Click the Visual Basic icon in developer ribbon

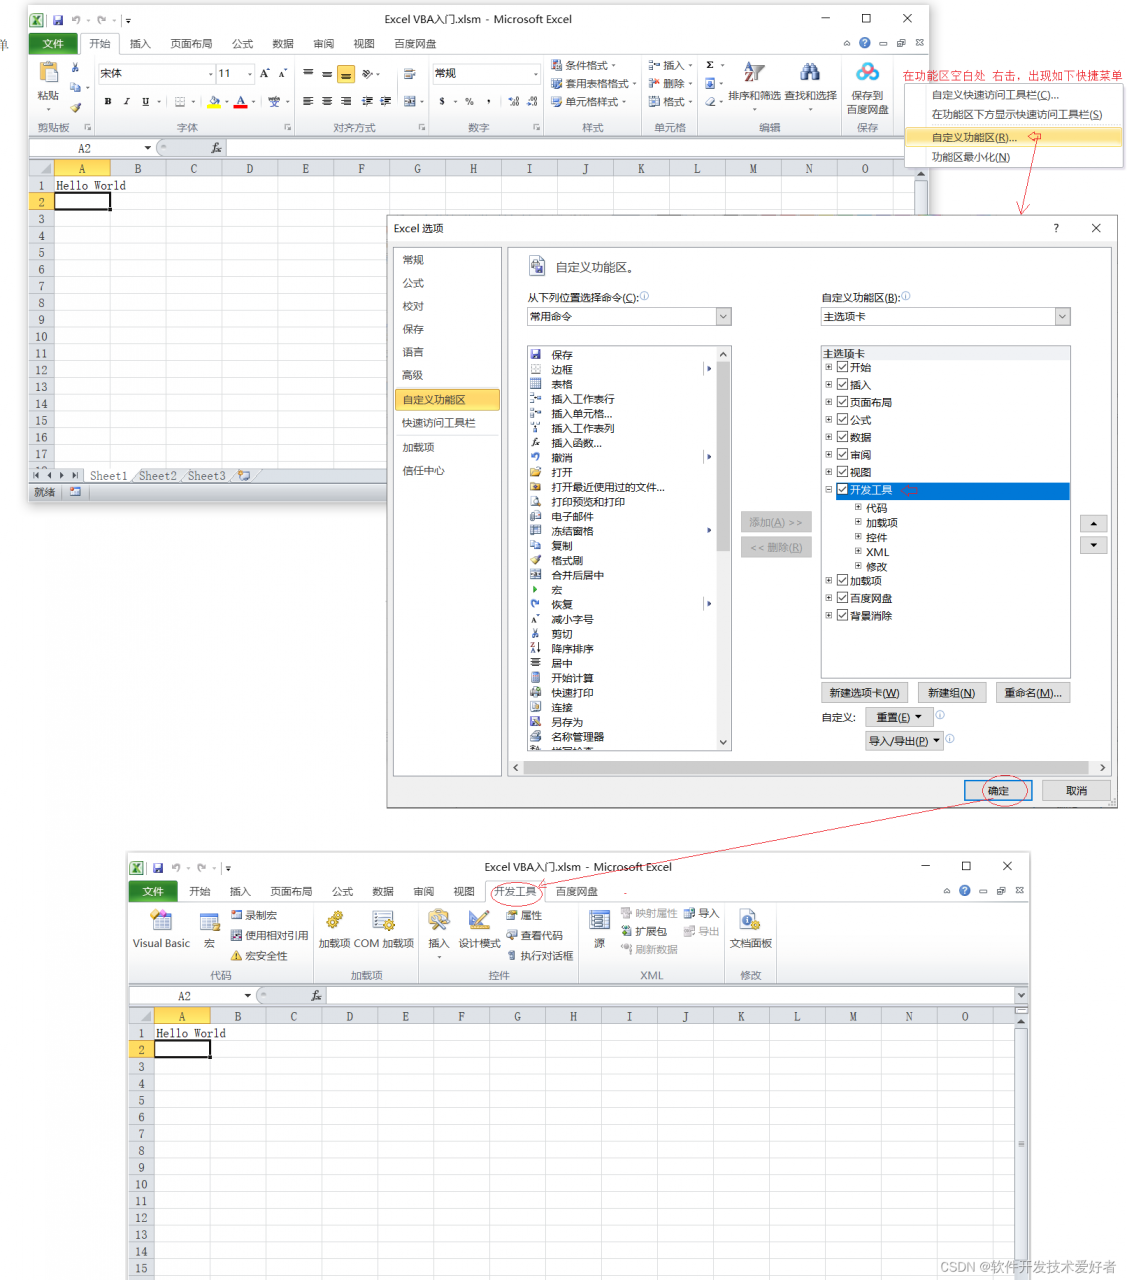coord(161,920)
